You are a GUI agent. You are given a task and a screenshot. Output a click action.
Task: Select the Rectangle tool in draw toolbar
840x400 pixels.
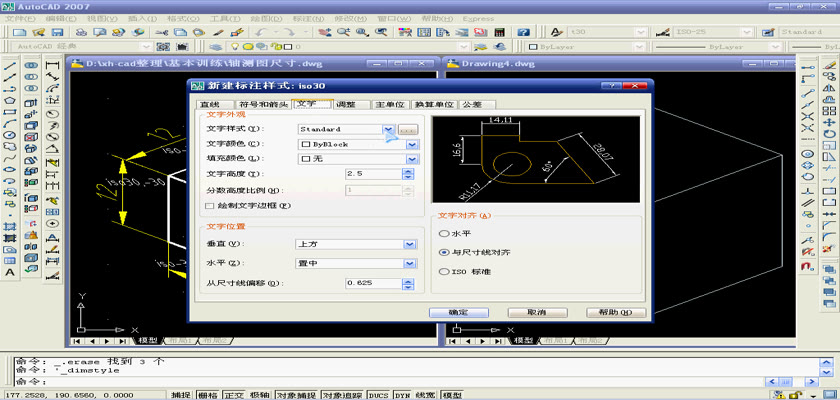pos(10,112)
